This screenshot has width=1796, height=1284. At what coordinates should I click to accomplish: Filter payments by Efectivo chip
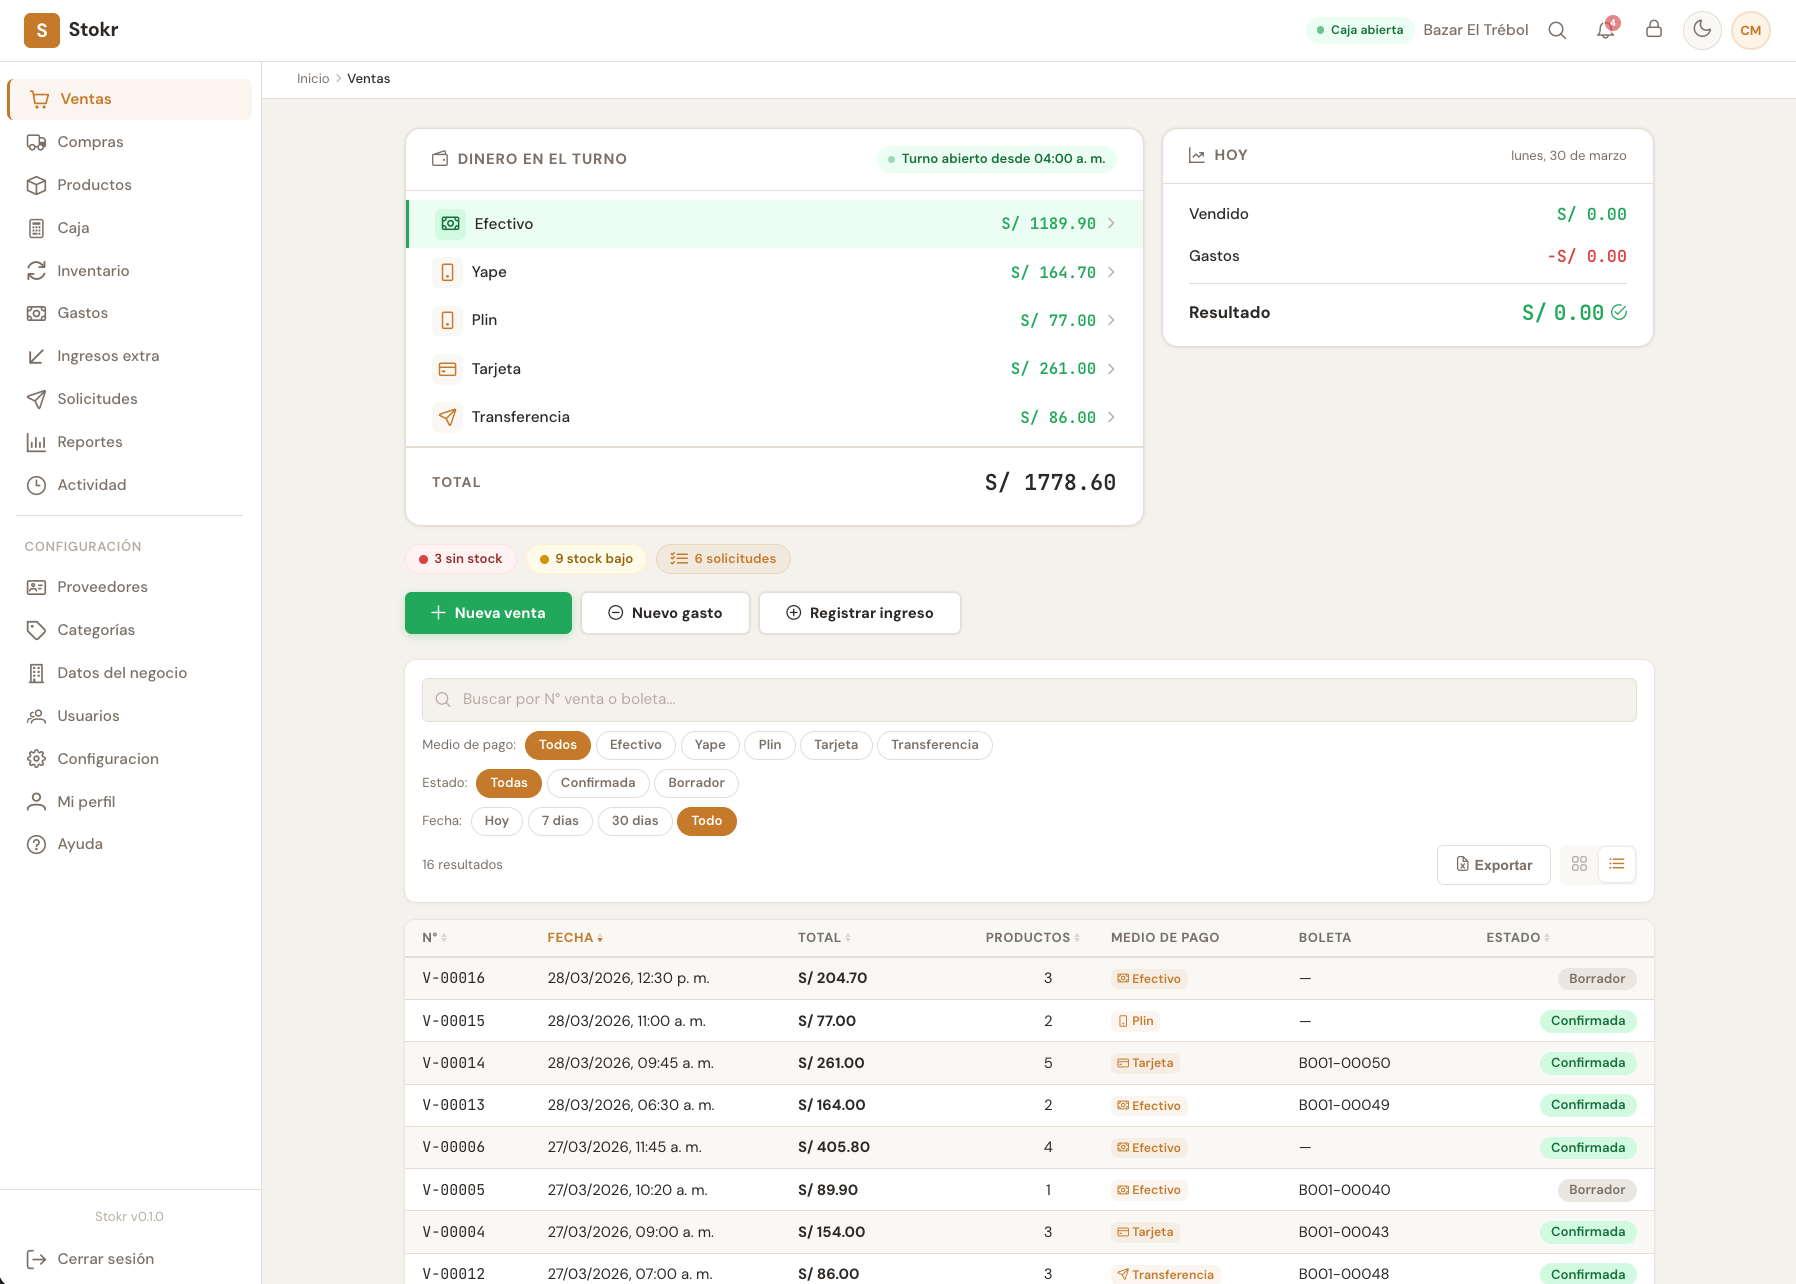635,745
